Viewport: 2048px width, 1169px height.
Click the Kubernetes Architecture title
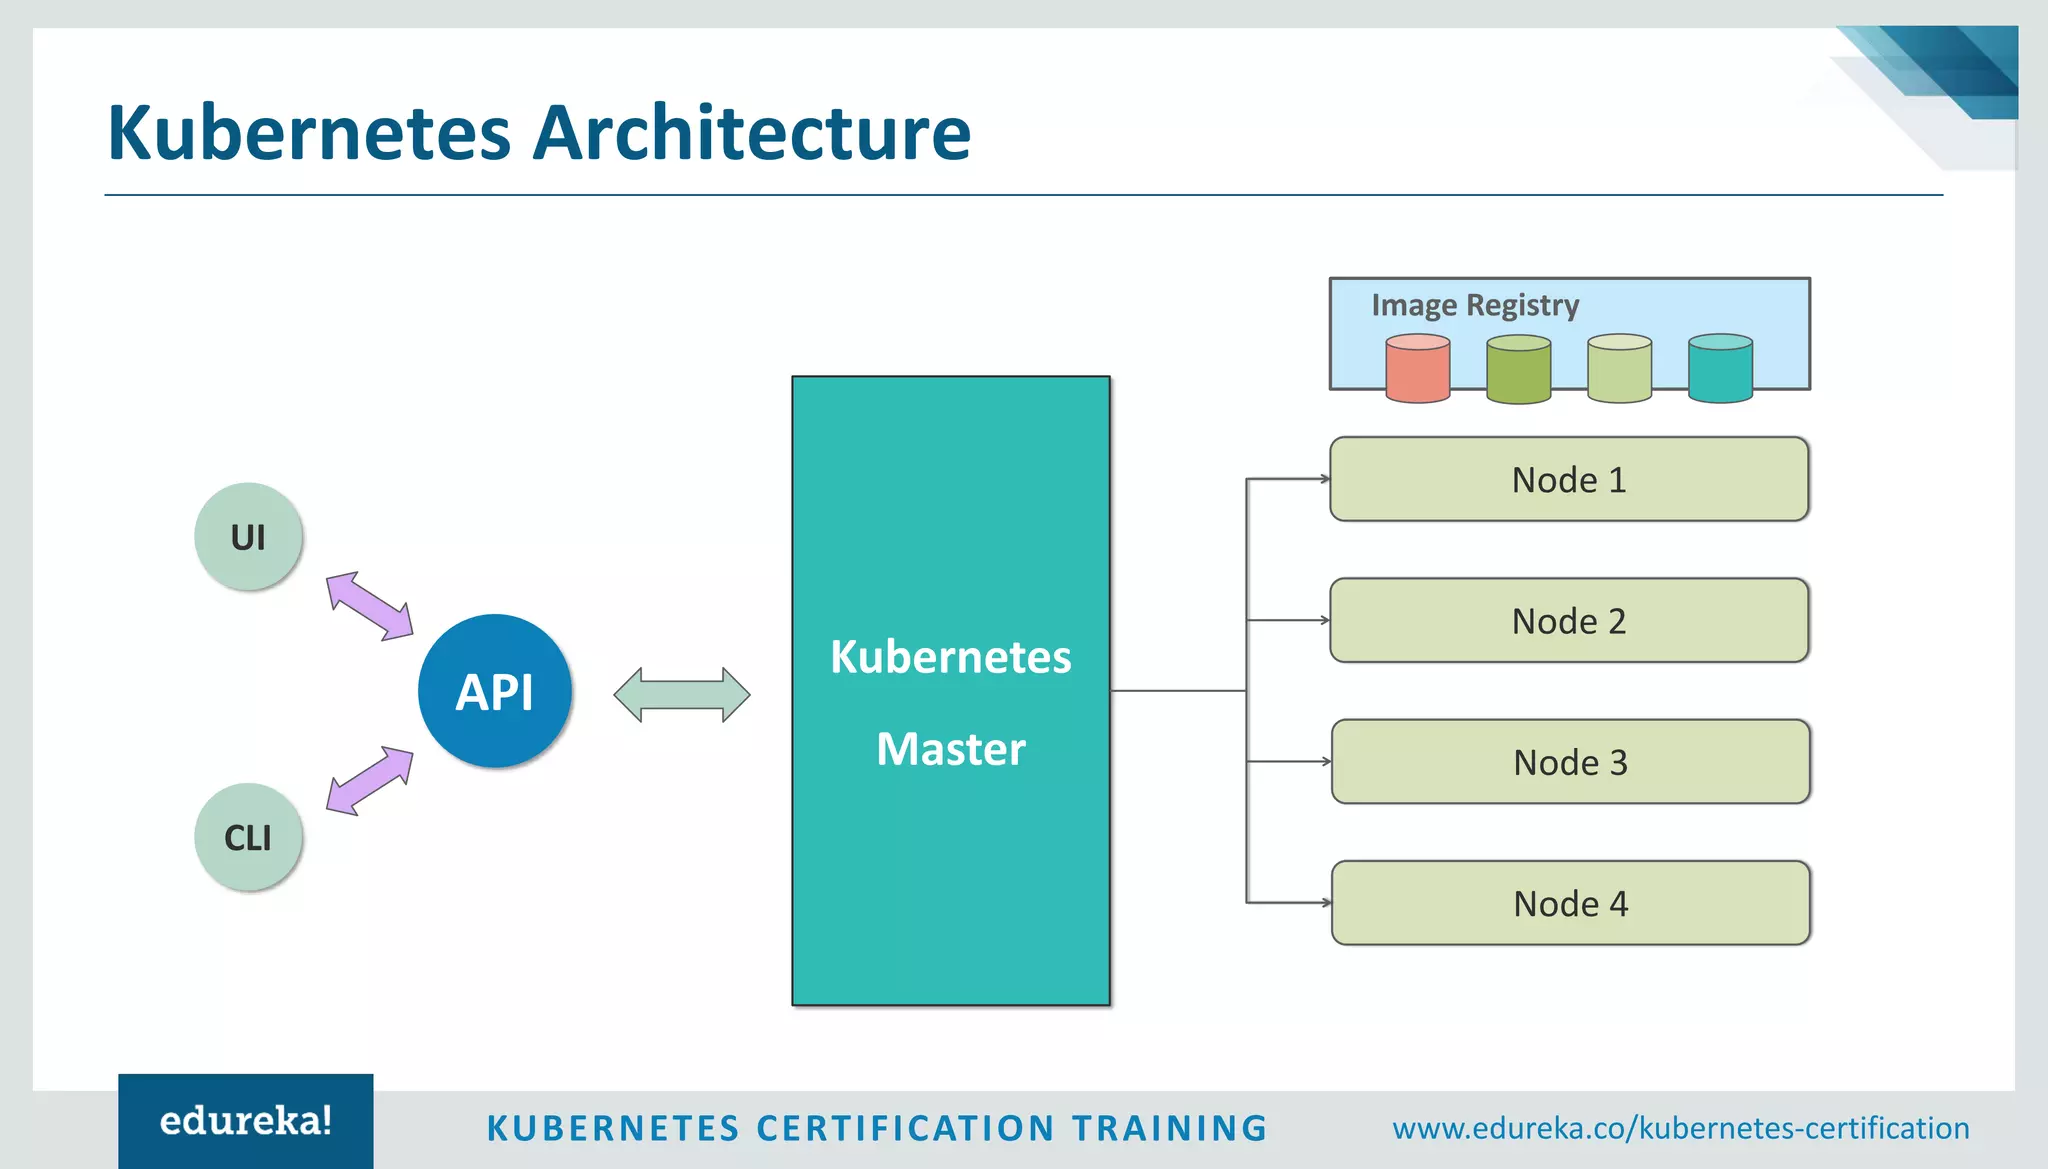pyautogui.click(x=539, y=132)
